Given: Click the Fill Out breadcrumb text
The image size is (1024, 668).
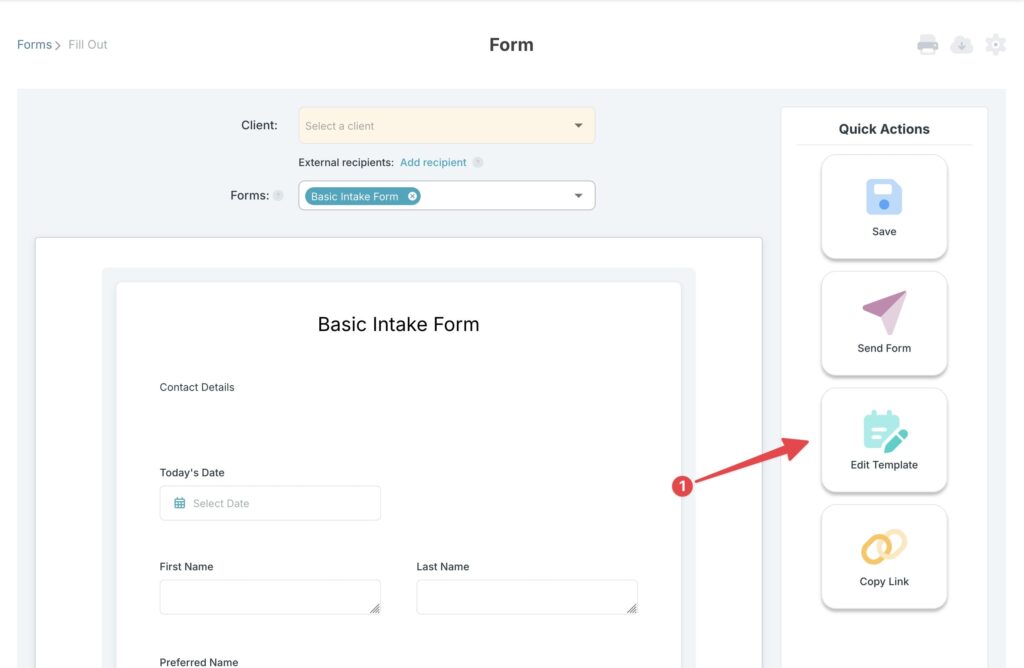Looking at the screenshot, I should (88, 44).
